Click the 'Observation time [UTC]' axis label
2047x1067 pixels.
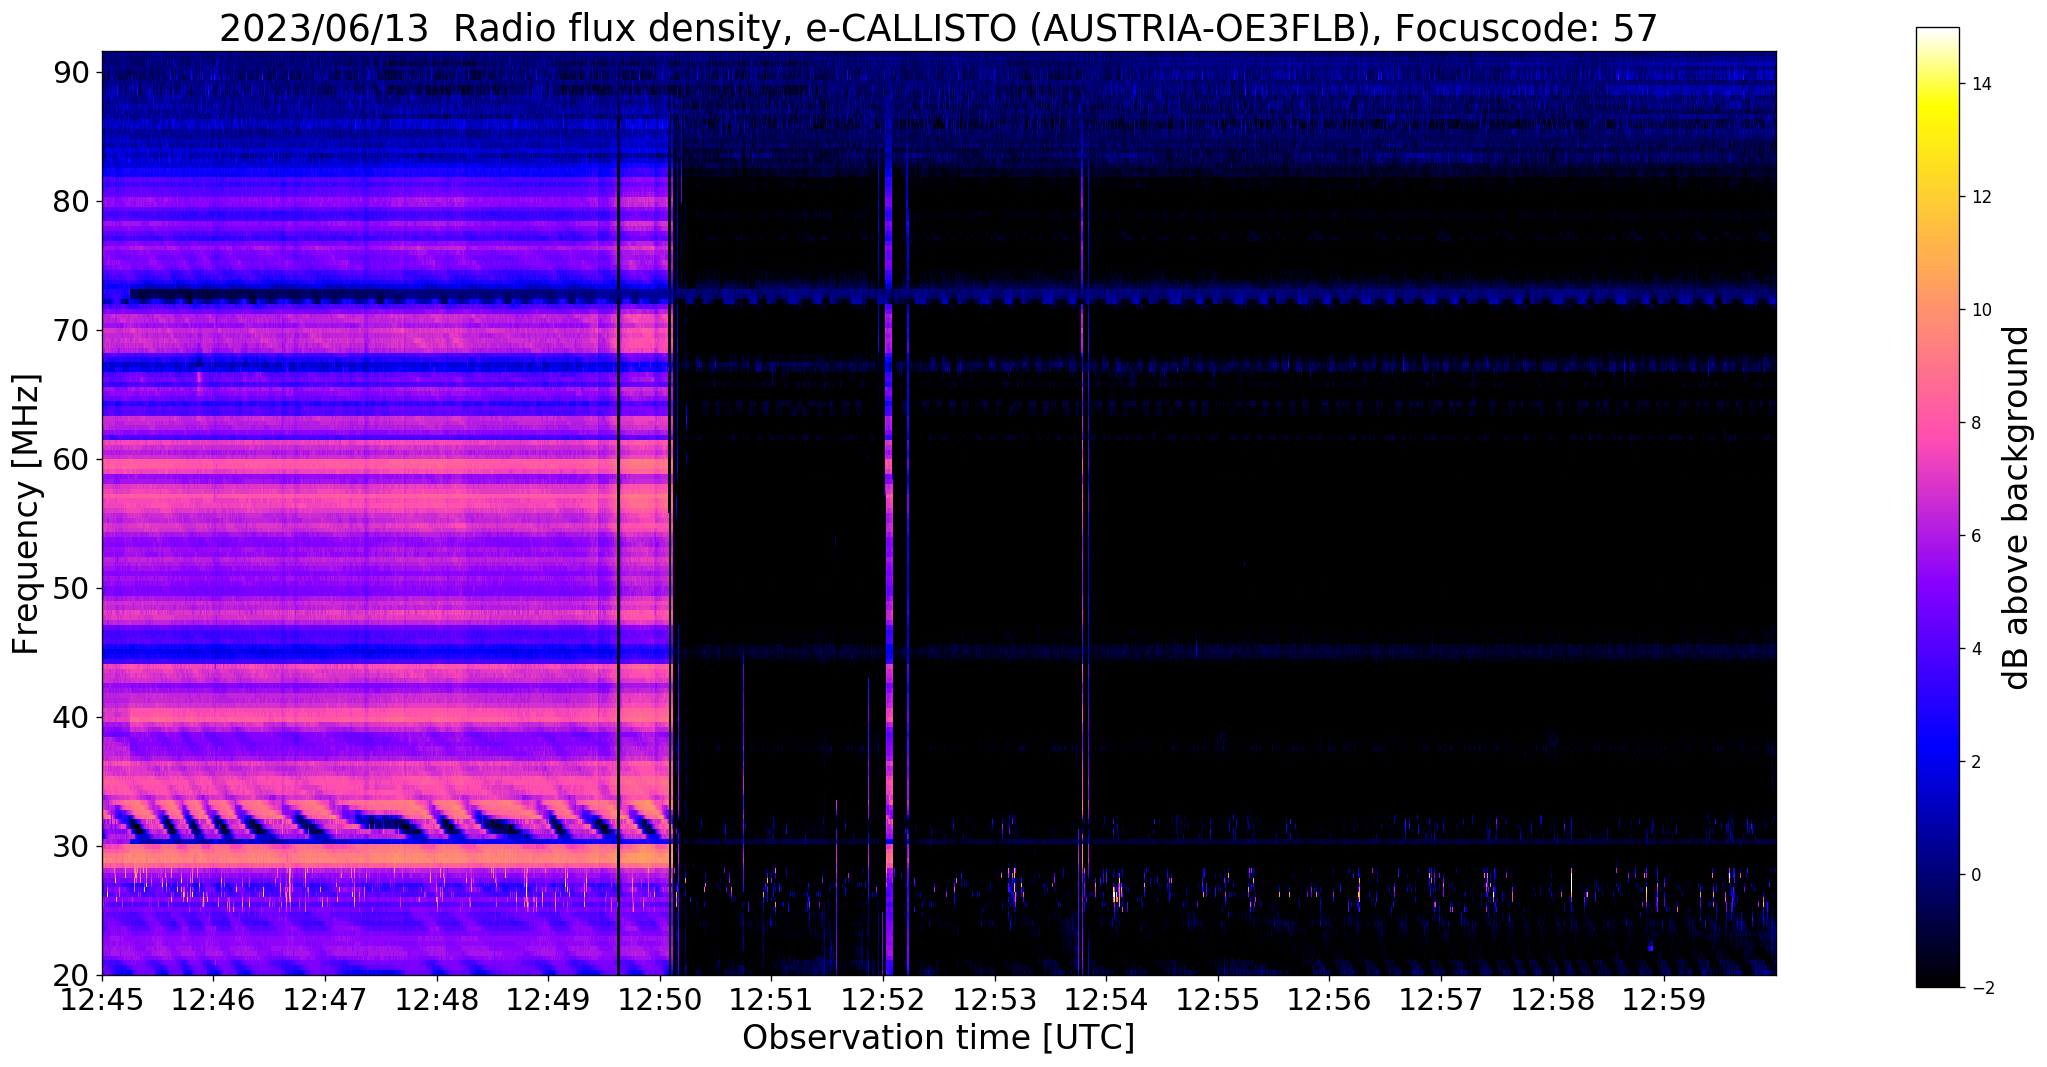938,1037
